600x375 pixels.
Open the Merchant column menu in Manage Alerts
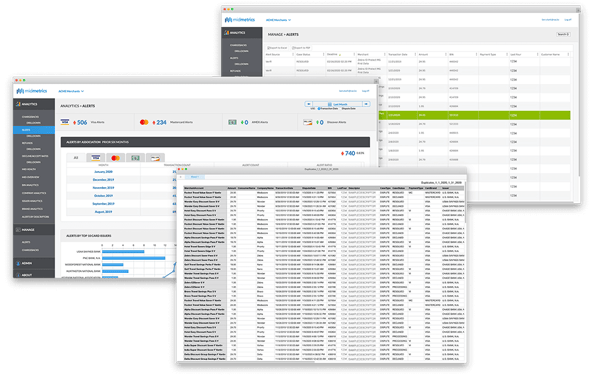(x=385, y=55)
